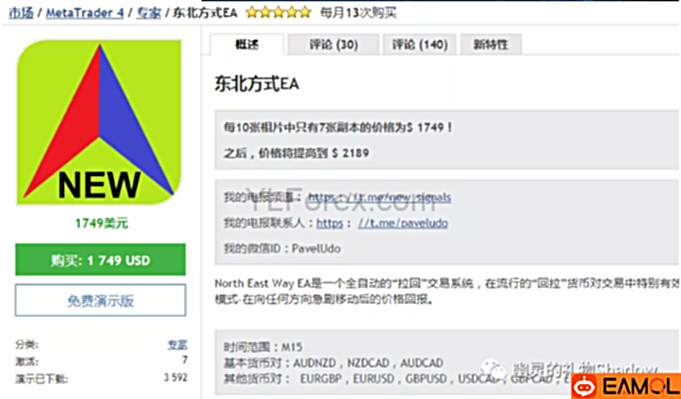Image resolution: width=681 pixels, height=399 pixels.
Task: Click the 每月13次购买 text
Action: point(358,13)
